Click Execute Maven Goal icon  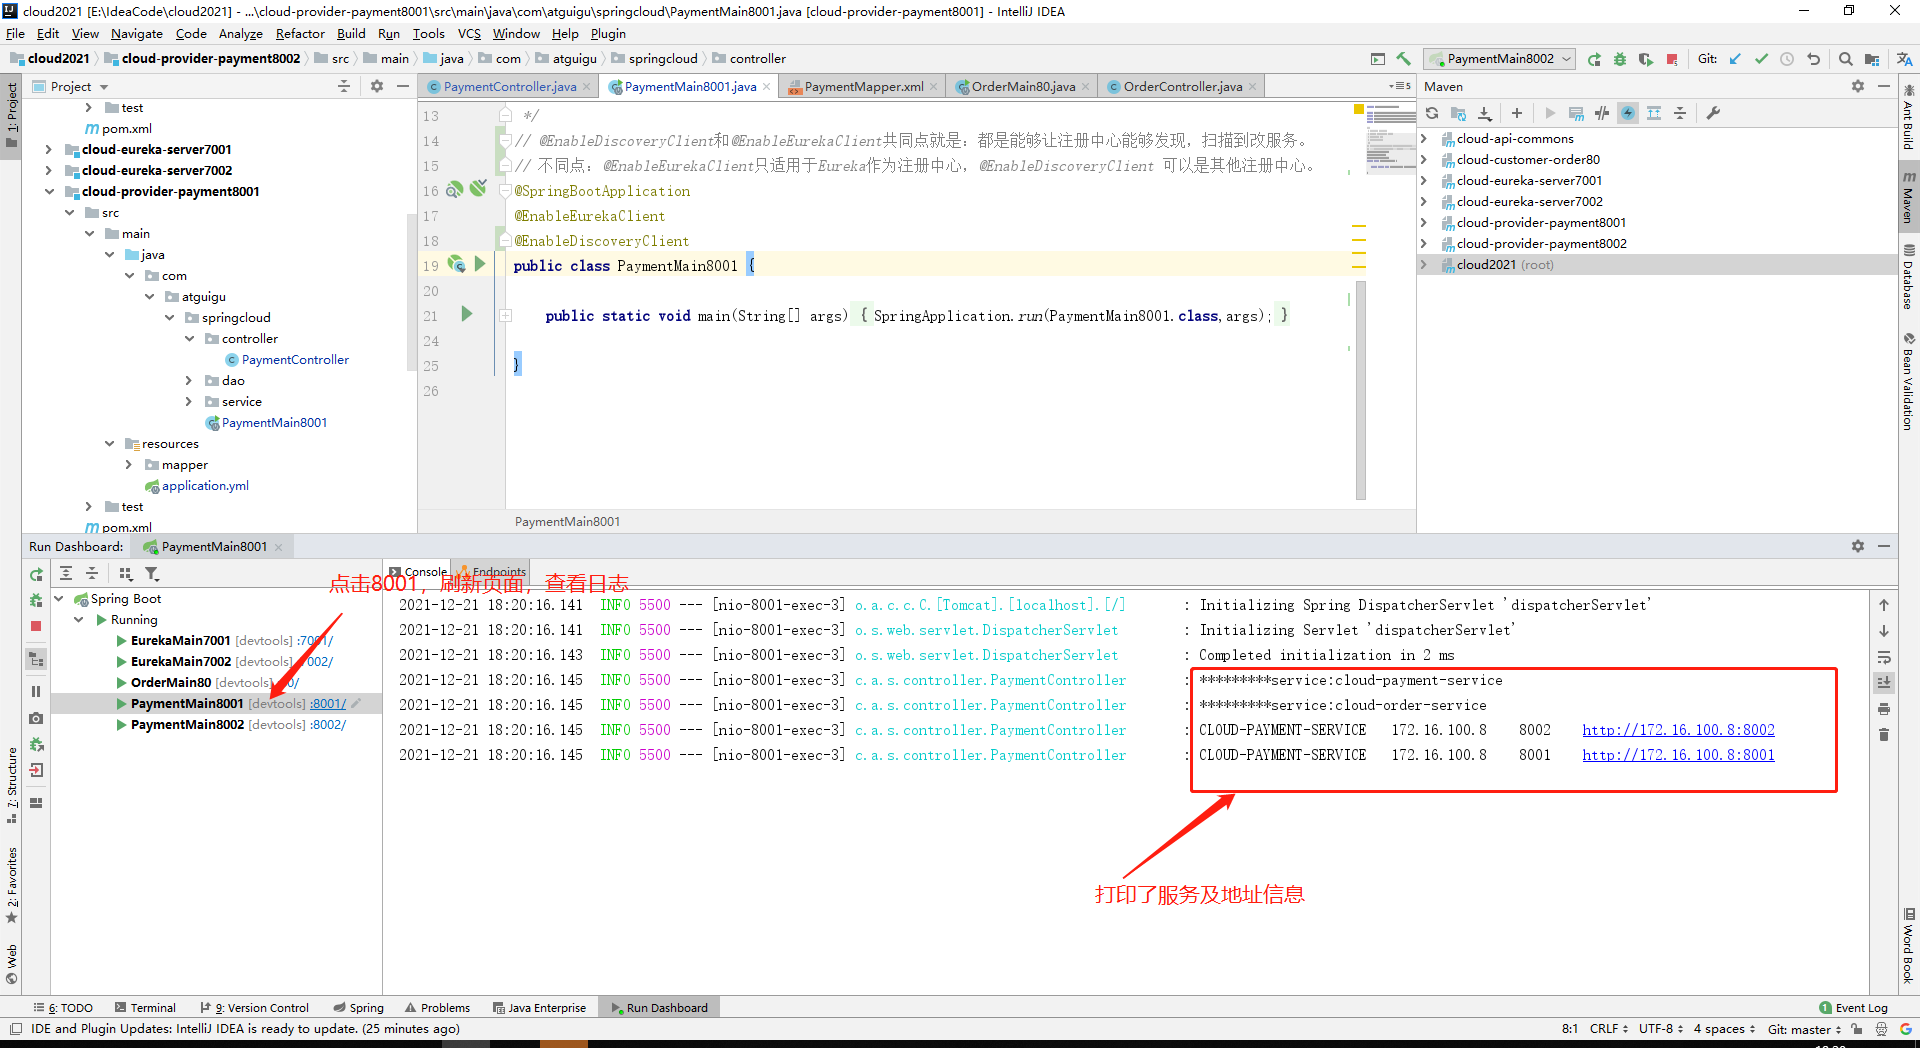click(1576, 113)
